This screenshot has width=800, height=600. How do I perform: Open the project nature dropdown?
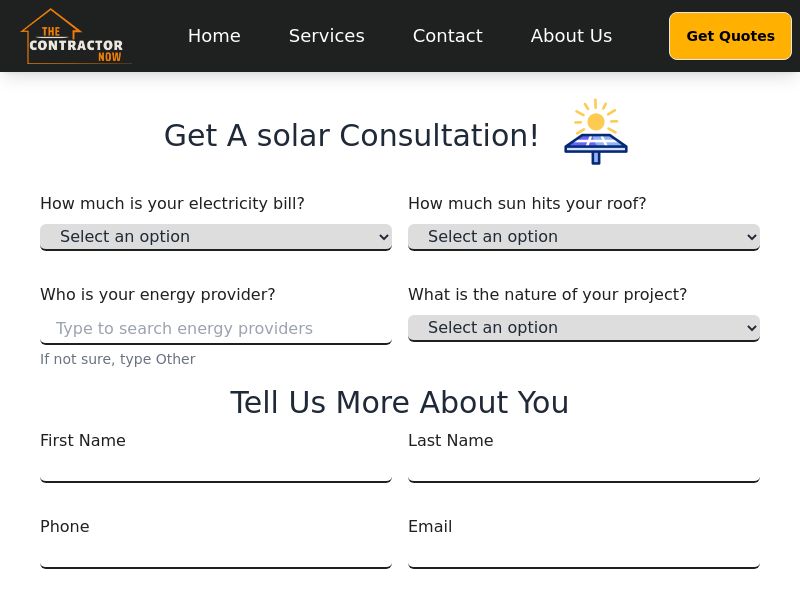(584, 327)
